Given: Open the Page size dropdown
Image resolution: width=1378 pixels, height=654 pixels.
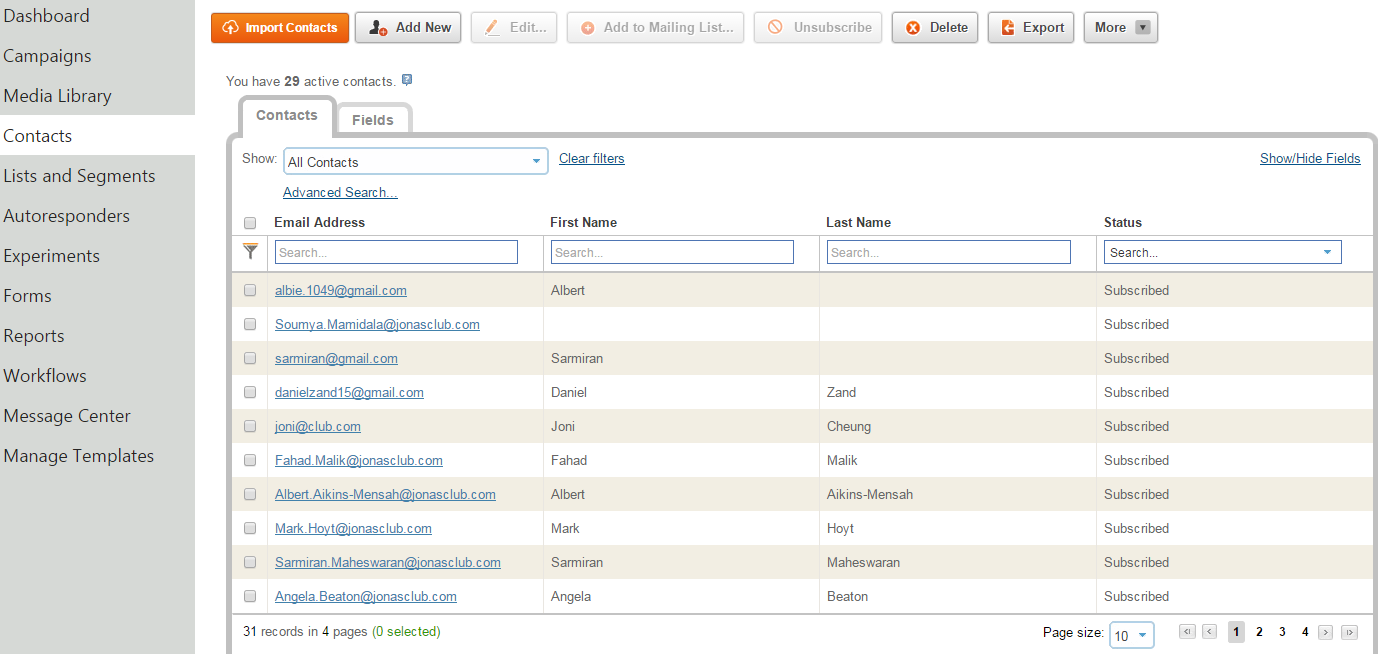Looking at the screenshot, I should click(1132, 636).
